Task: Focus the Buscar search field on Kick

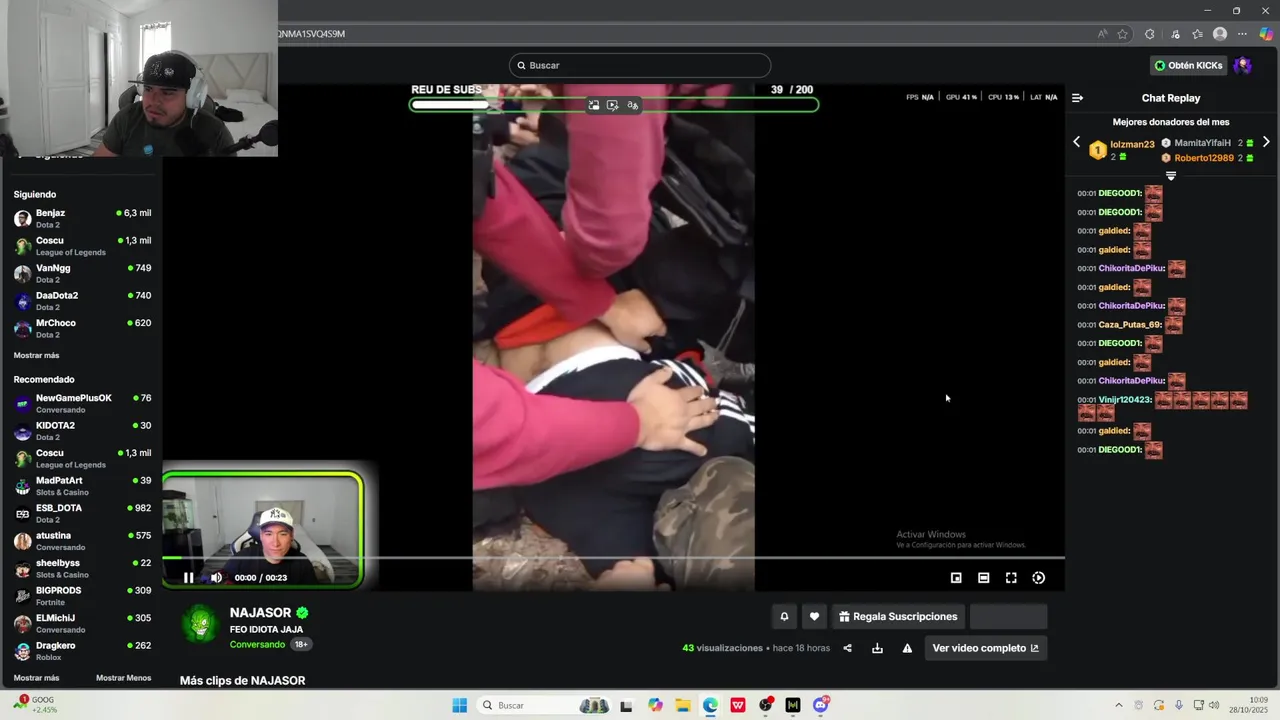Action: point(640,65)
